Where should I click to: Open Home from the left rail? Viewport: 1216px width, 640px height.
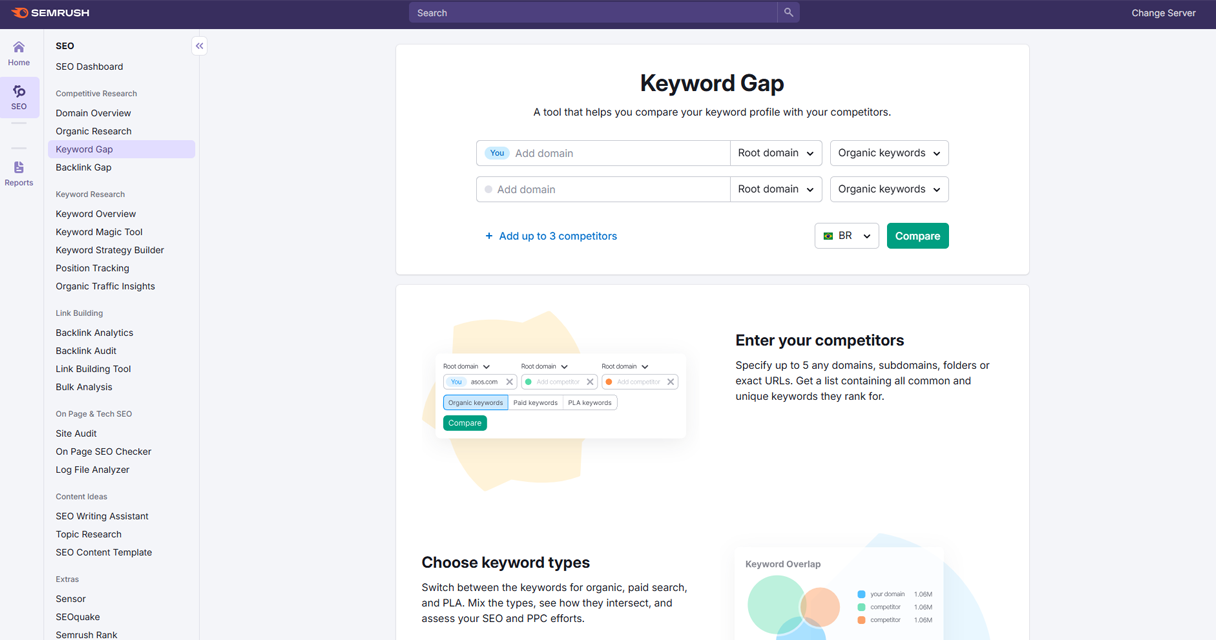[x=19, y=53]
